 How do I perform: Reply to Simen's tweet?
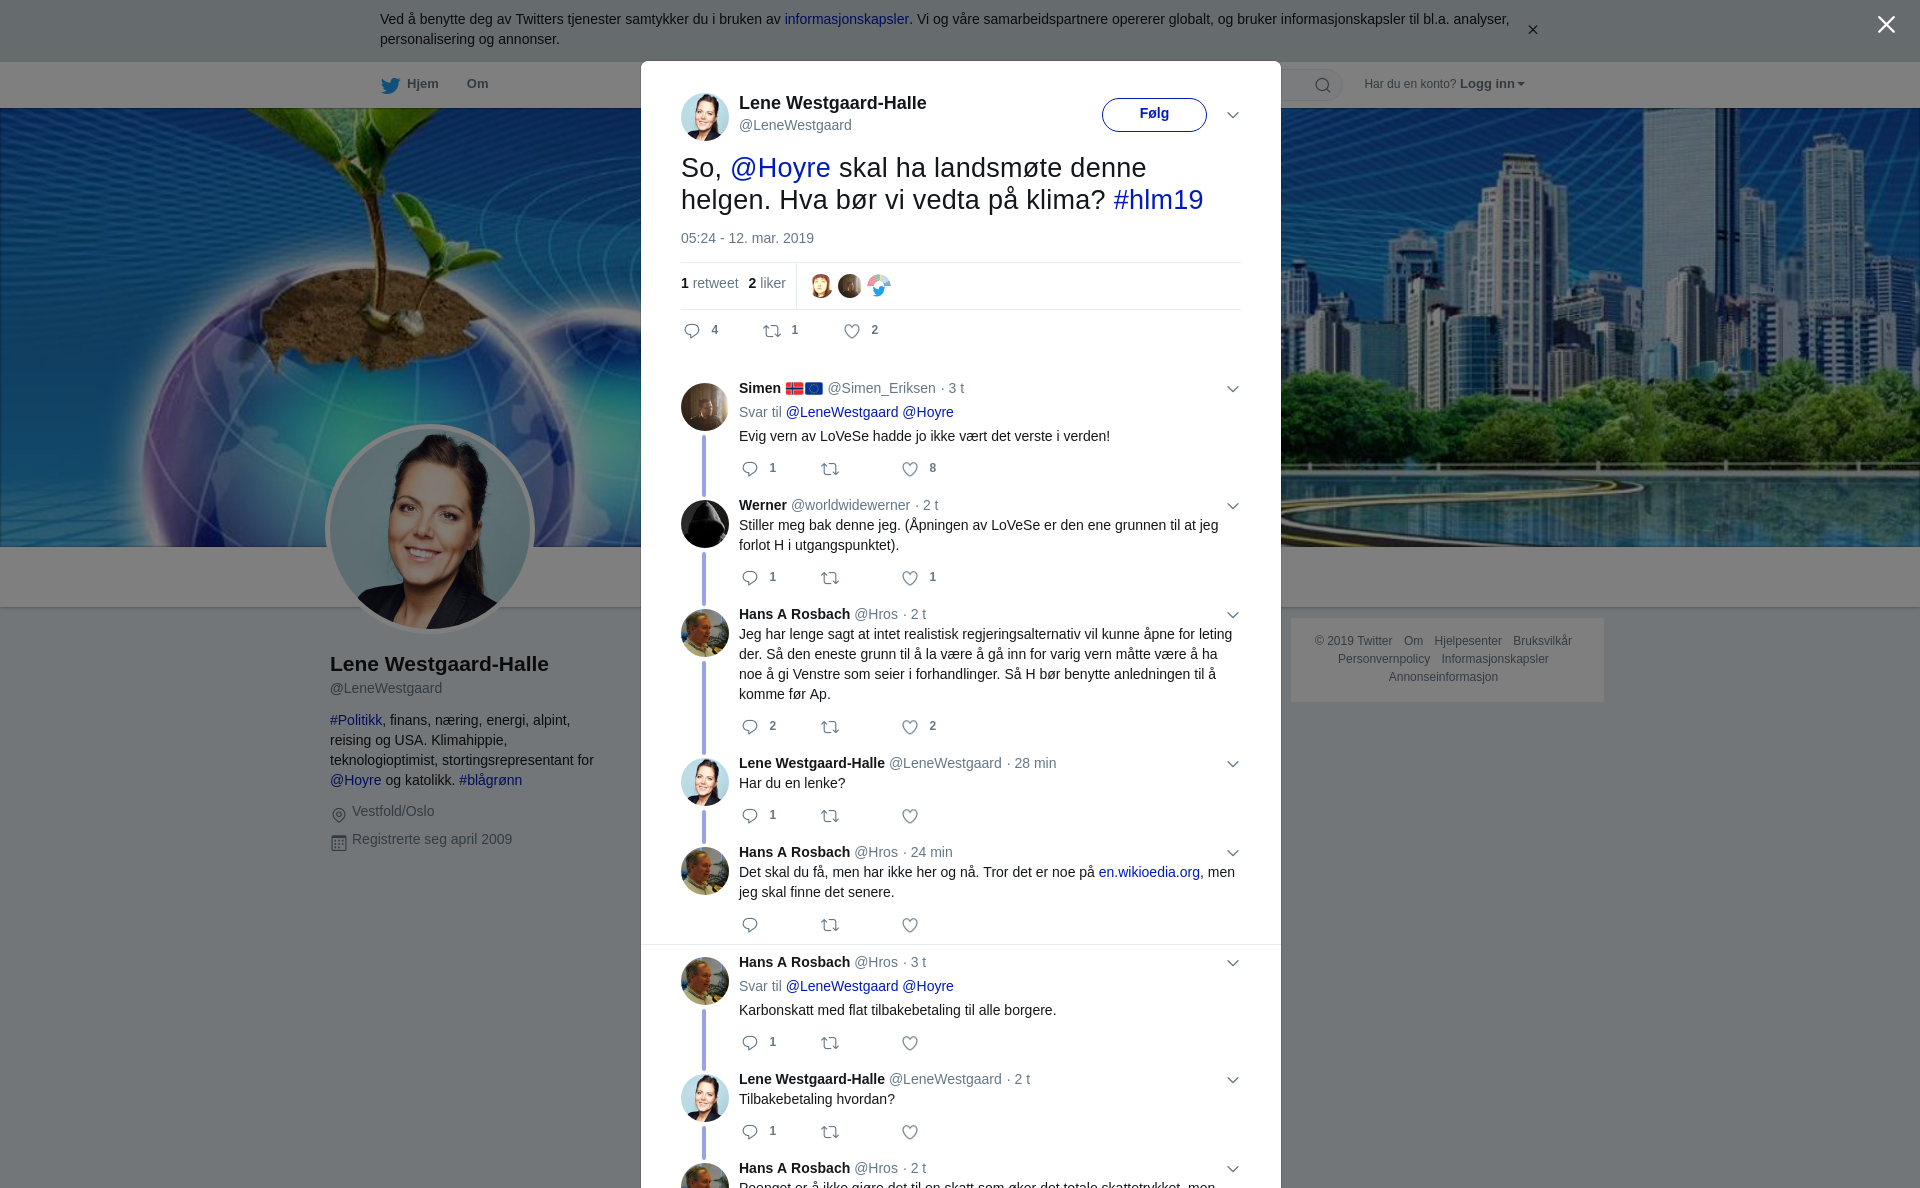click(x=750, y=469)
